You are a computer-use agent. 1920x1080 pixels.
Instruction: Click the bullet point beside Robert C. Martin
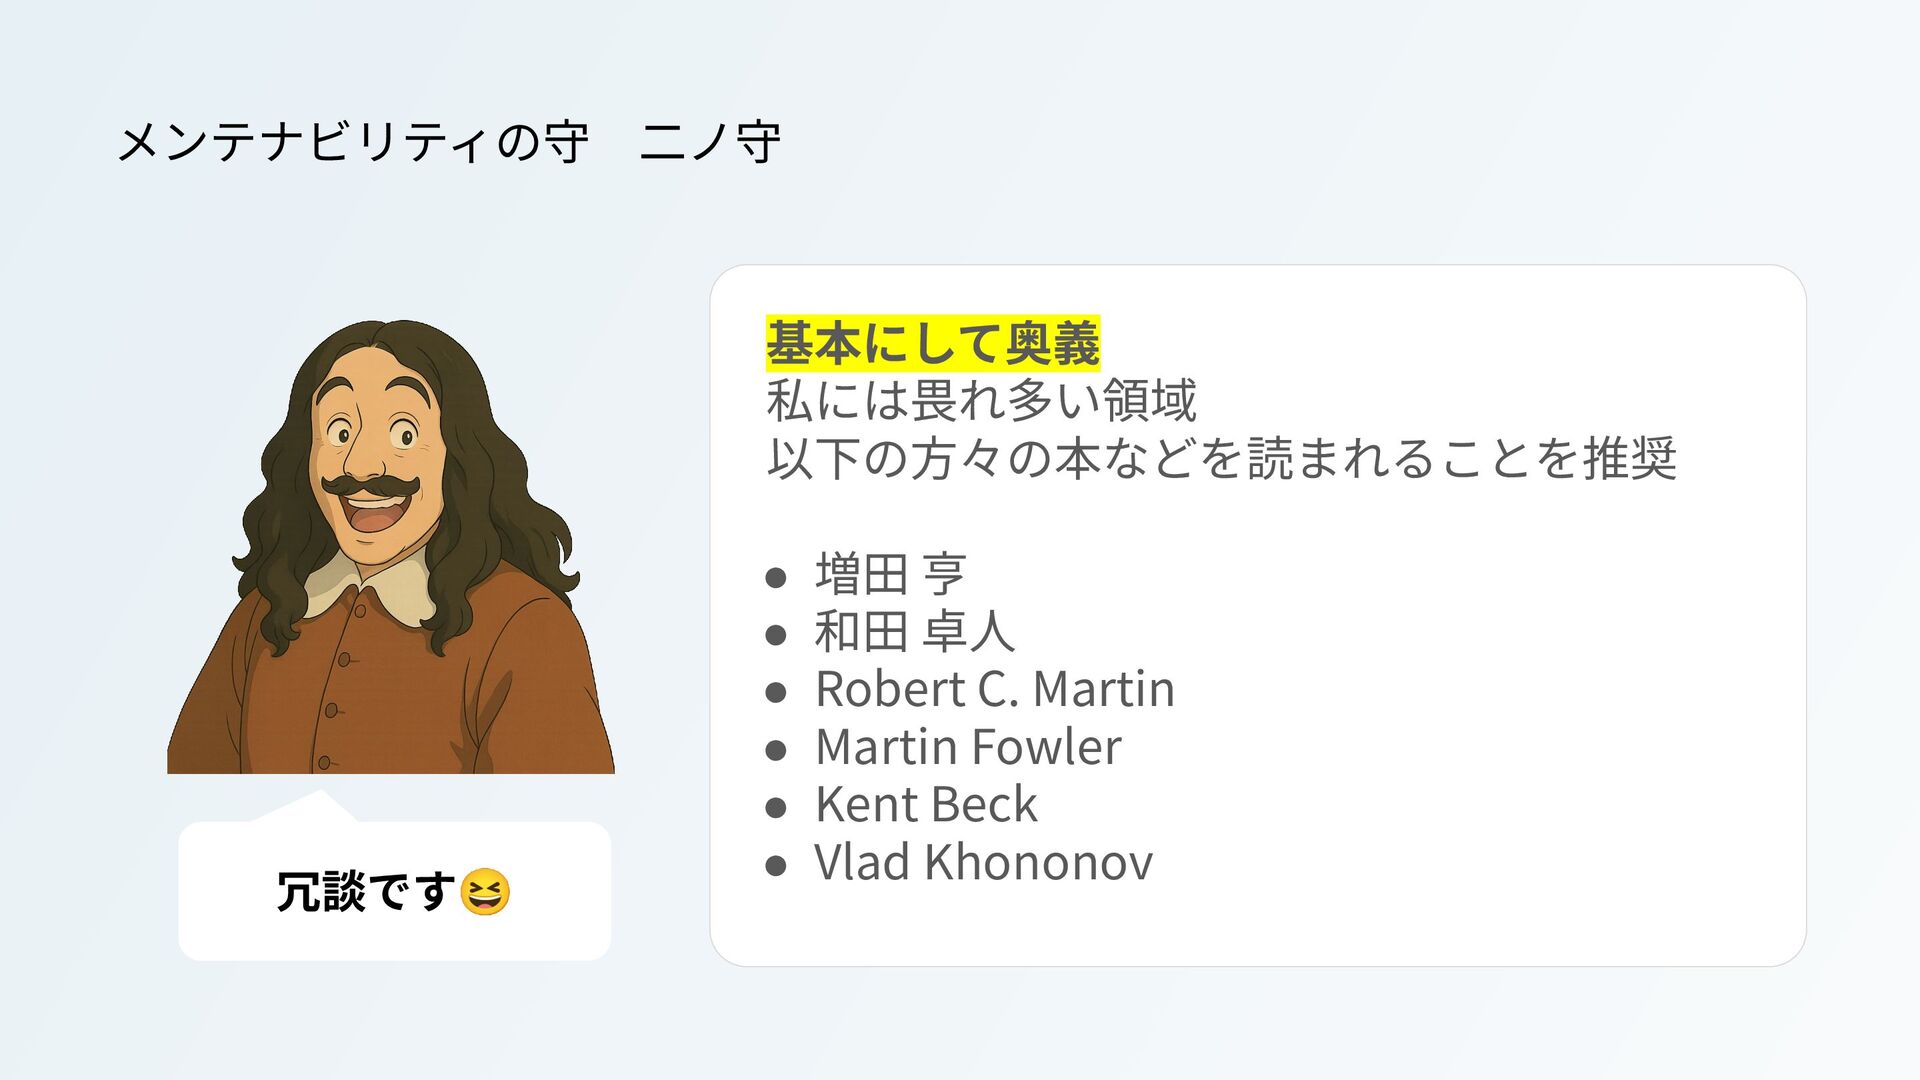(x=776, y=692)
